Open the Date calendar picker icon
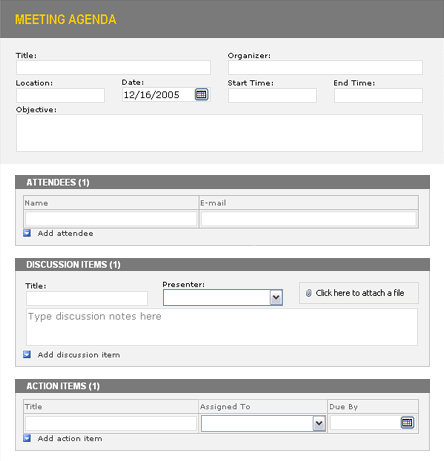This screenshot has height=461, width=444. (201, 95)
